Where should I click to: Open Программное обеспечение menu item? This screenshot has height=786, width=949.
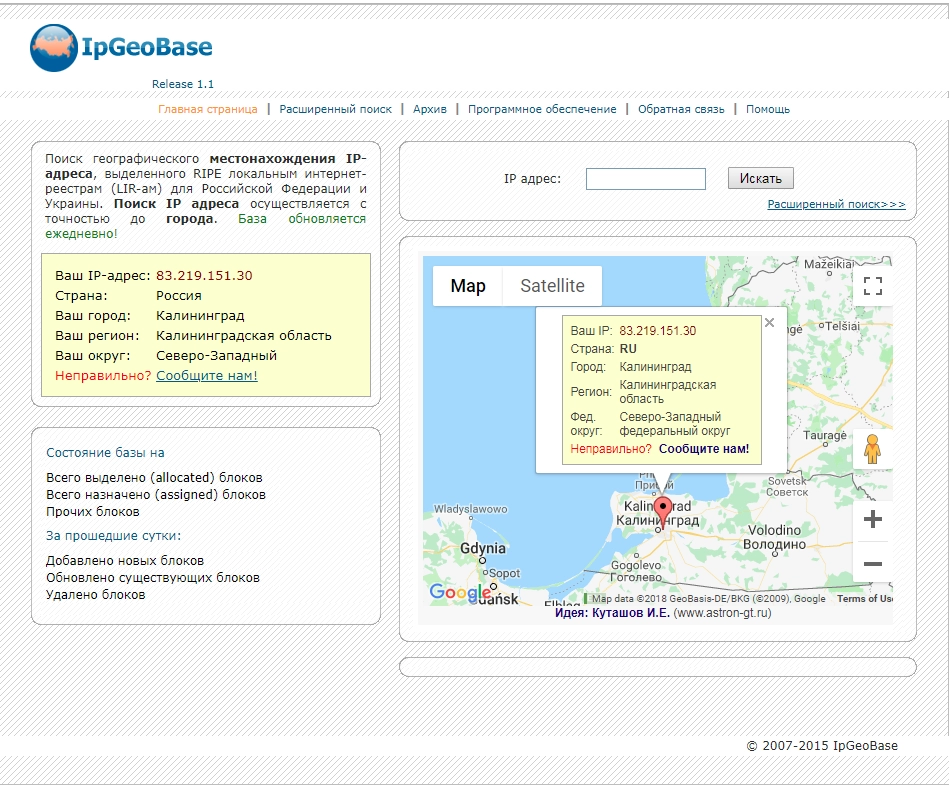(542, 110)
